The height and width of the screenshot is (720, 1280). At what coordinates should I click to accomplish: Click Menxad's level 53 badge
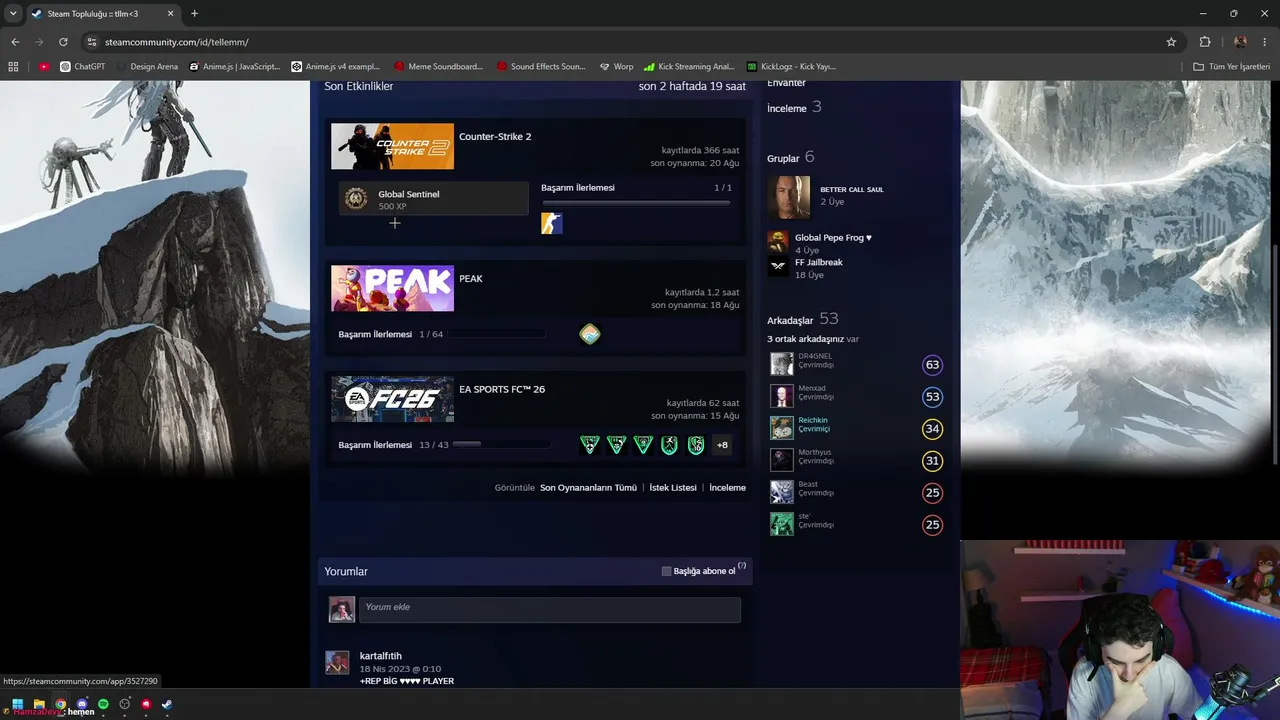[932, 397]
